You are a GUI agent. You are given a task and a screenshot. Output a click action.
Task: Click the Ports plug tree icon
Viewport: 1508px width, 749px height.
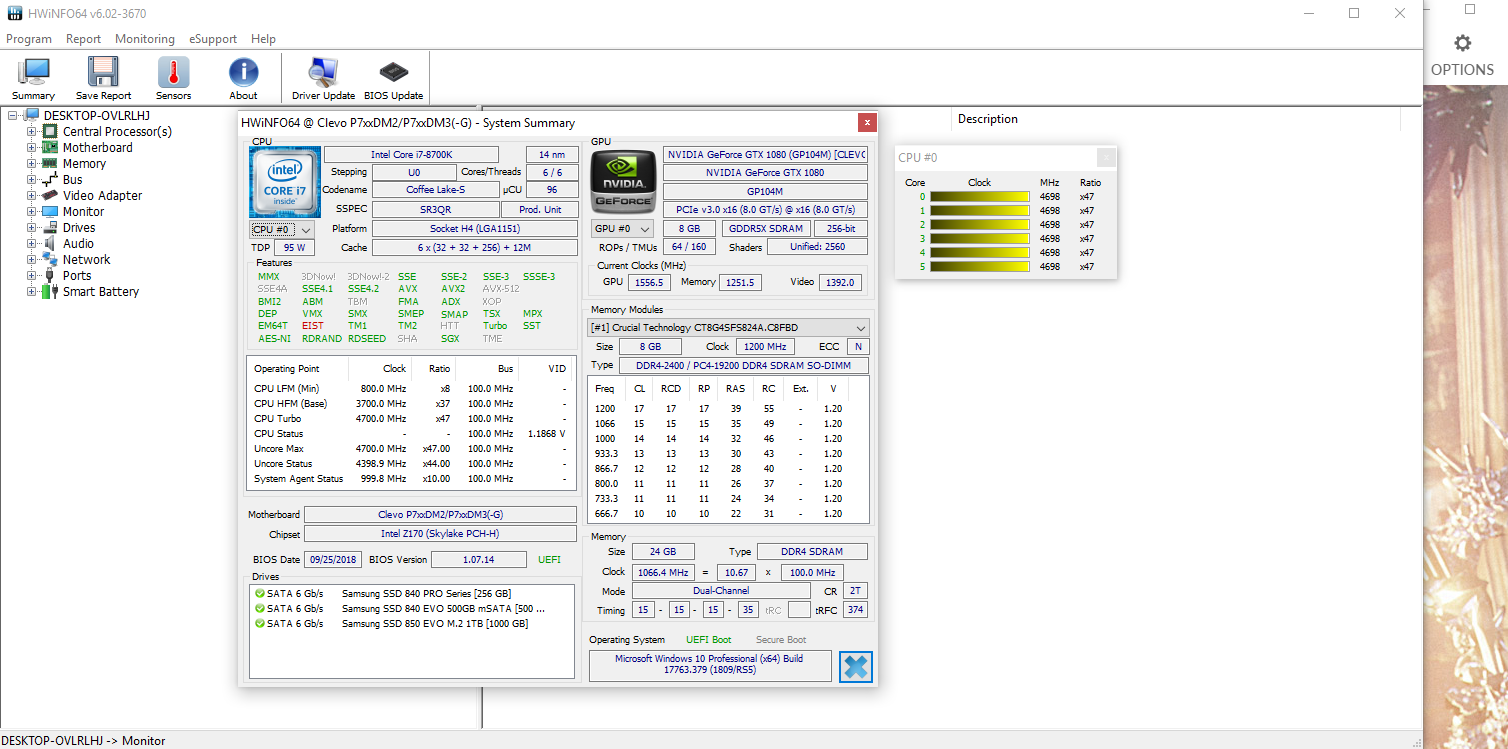pyautogui.click(x=49, y=275)
